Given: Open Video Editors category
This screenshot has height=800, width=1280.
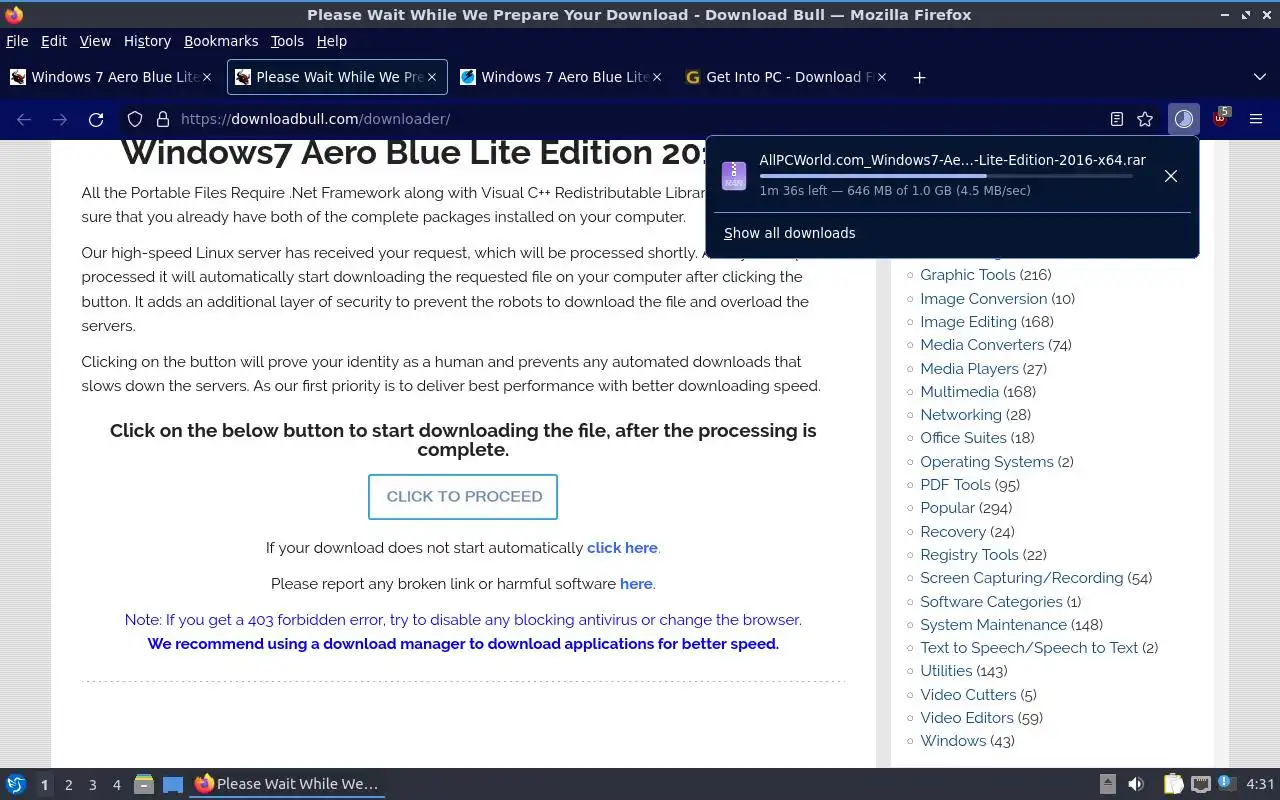Looking at the screenshot, I should [x=967, y=718].
